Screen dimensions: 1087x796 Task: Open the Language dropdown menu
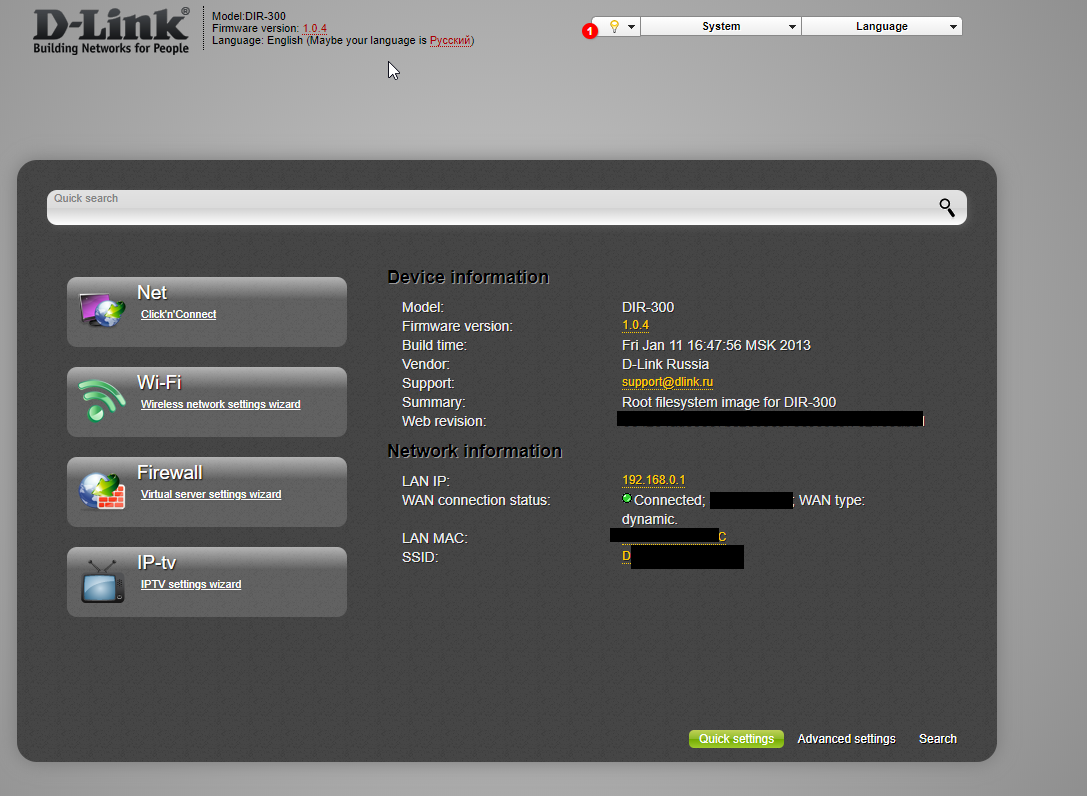click(882, 26)
